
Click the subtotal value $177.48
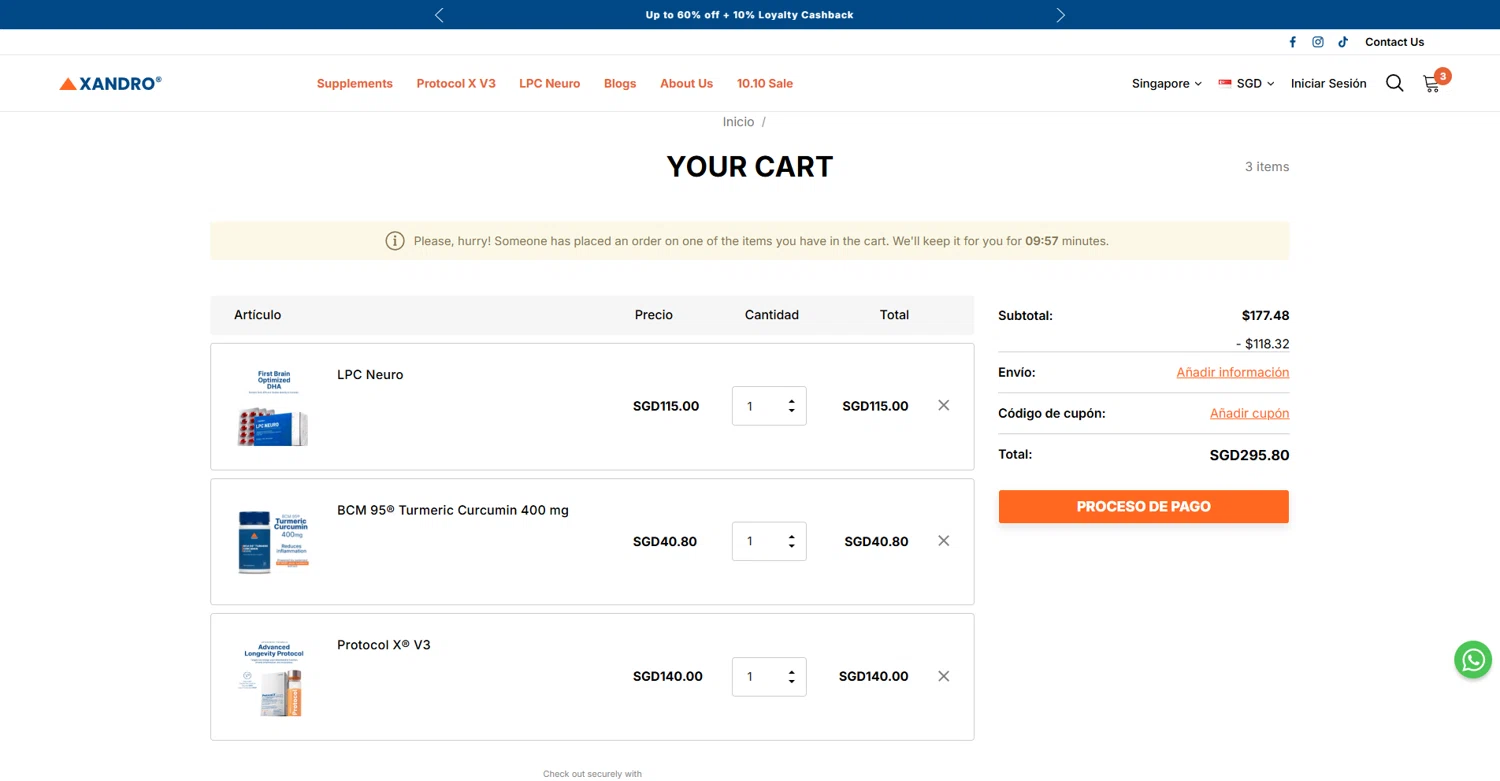pos(1265,316)
